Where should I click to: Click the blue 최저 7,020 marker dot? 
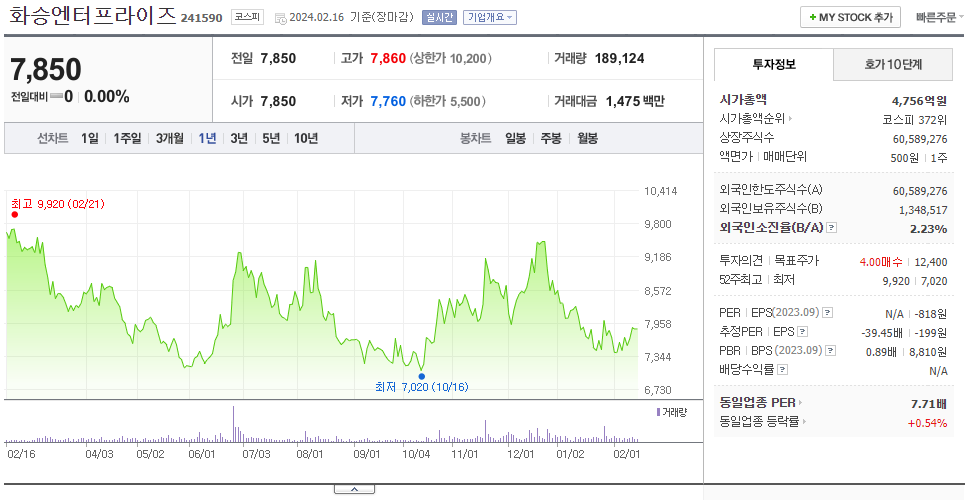click(422, 376)
